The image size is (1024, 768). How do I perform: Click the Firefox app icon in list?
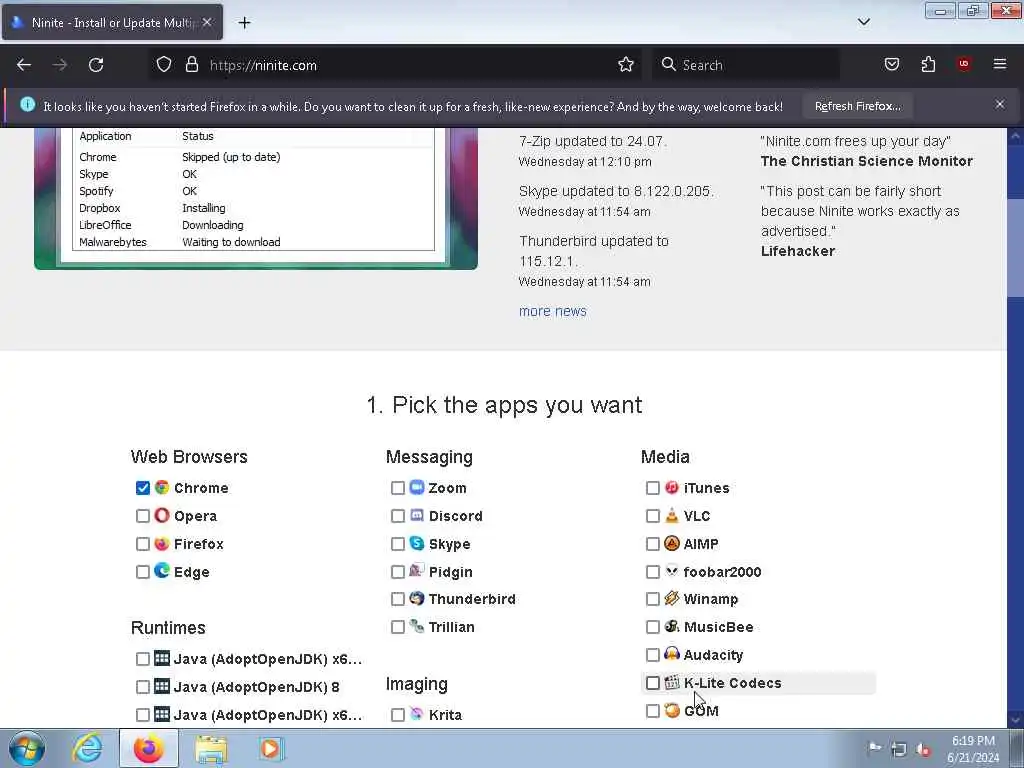pyautogui.click(x=162, y=543)
